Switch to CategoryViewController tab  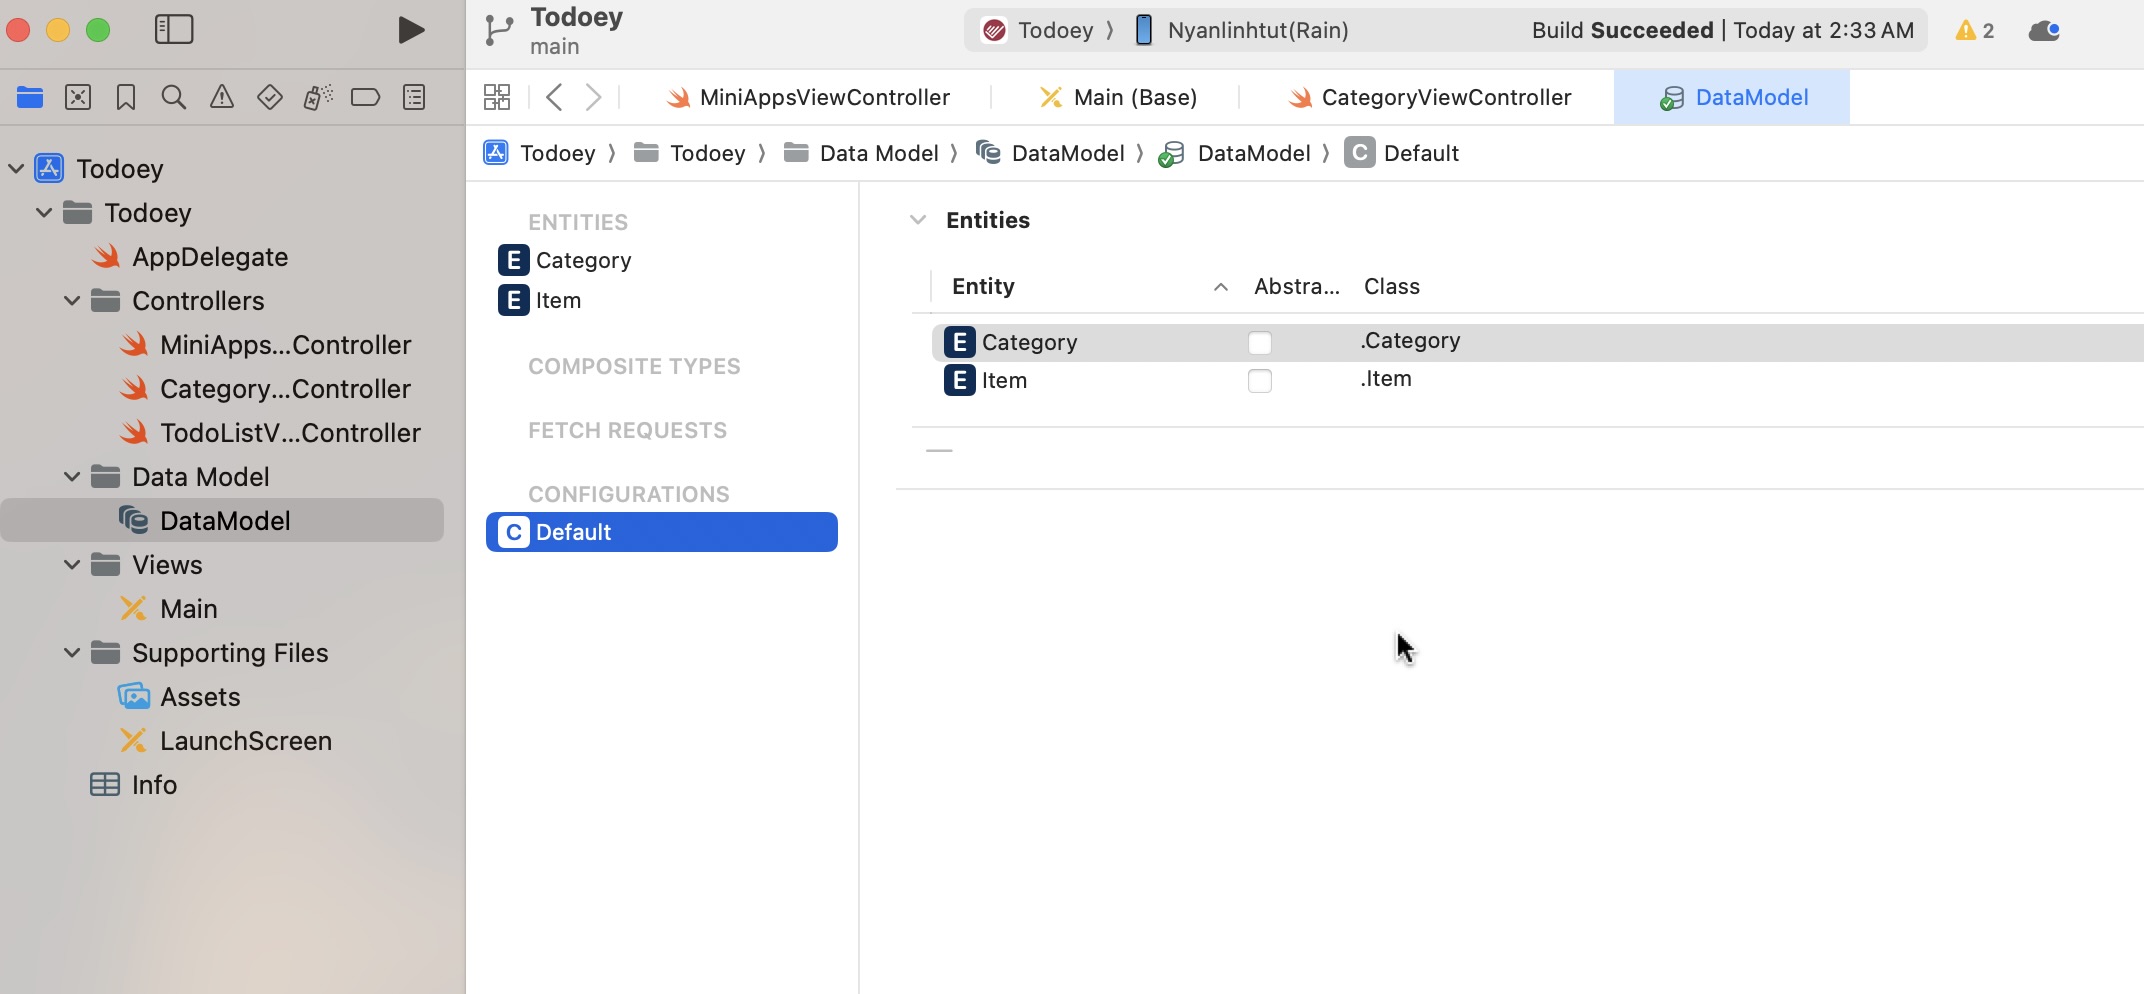pyautogui.click(x=1430, y=97)
